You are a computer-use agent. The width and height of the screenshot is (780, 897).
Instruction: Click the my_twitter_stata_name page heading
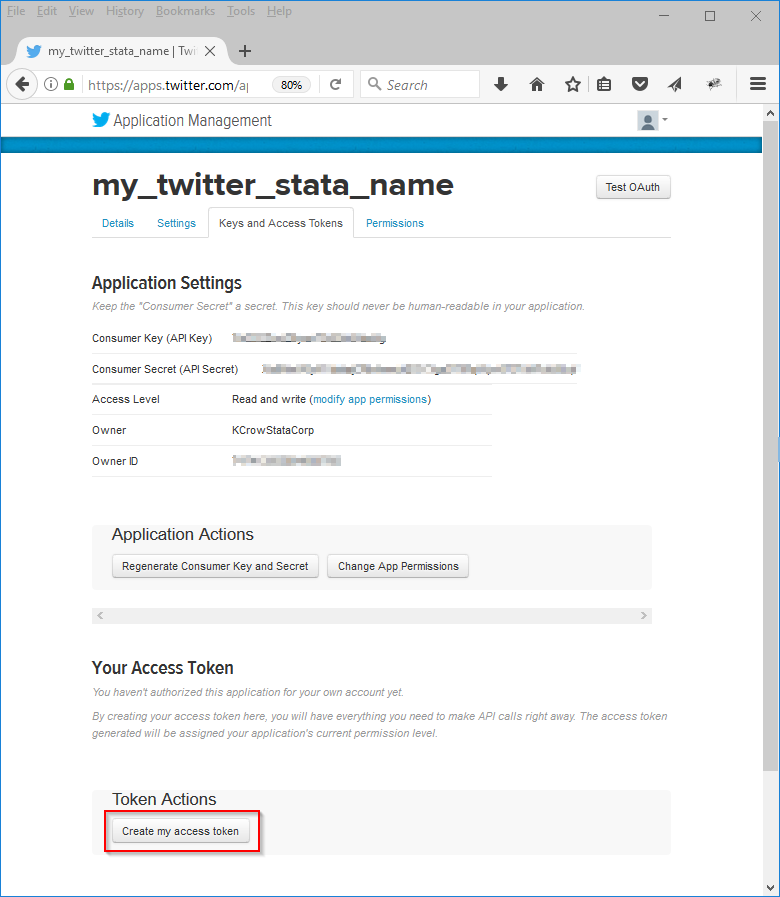tap(273, 185)
